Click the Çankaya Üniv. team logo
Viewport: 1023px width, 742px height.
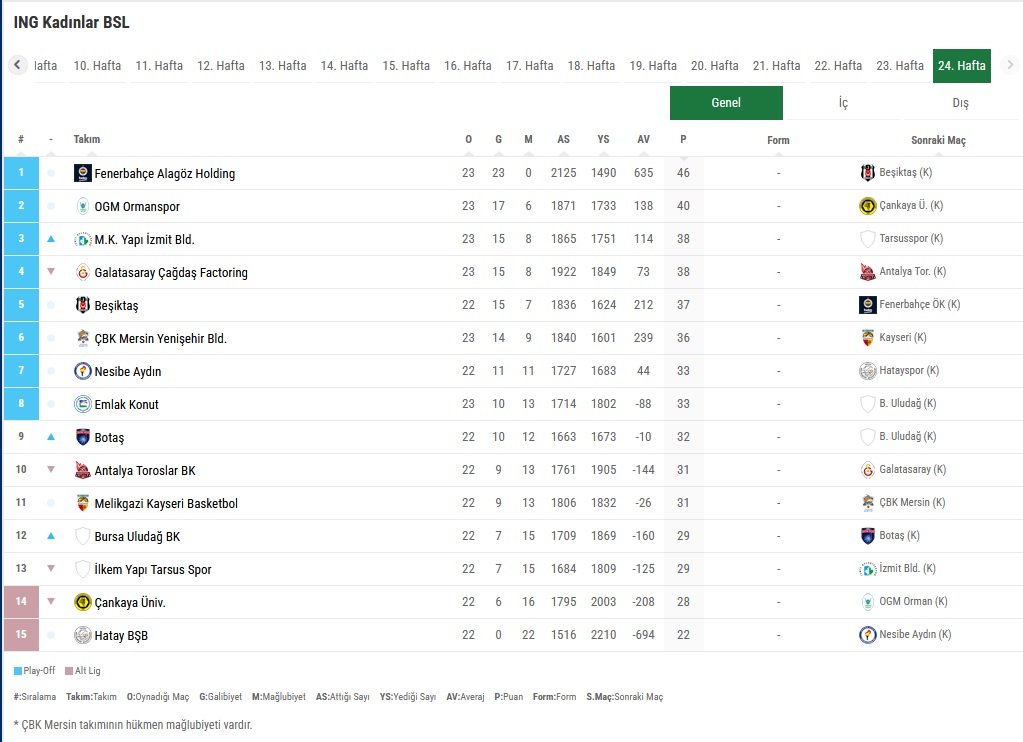(82, 602)
